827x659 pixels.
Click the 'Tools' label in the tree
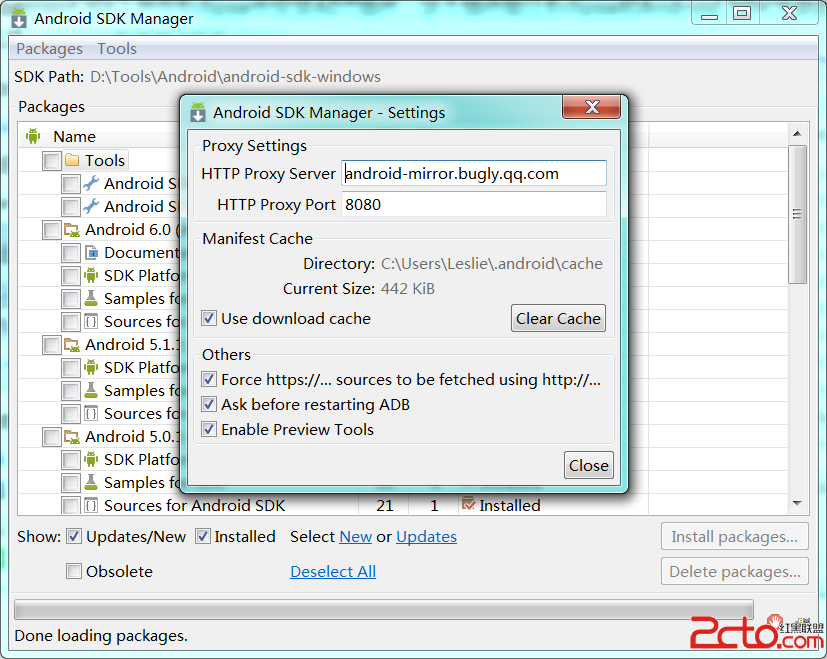105,160
